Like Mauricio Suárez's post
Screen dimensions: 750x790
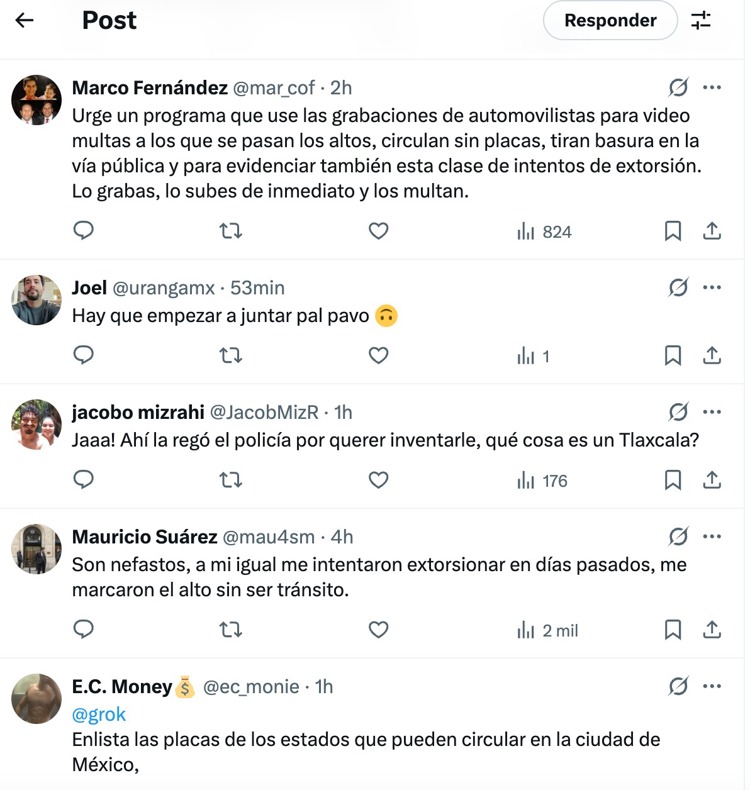pos(378,630)
